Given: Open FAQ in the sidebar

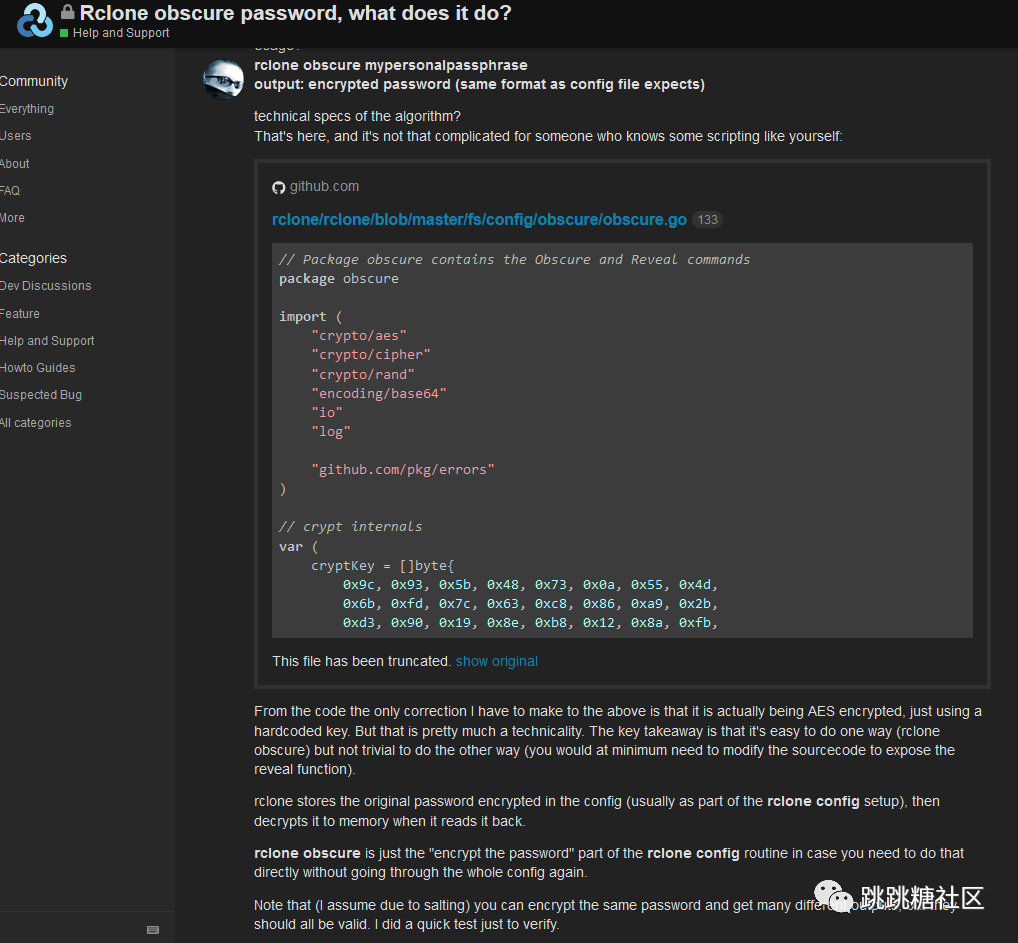Looking at the screenshot, I should [10, 190].
